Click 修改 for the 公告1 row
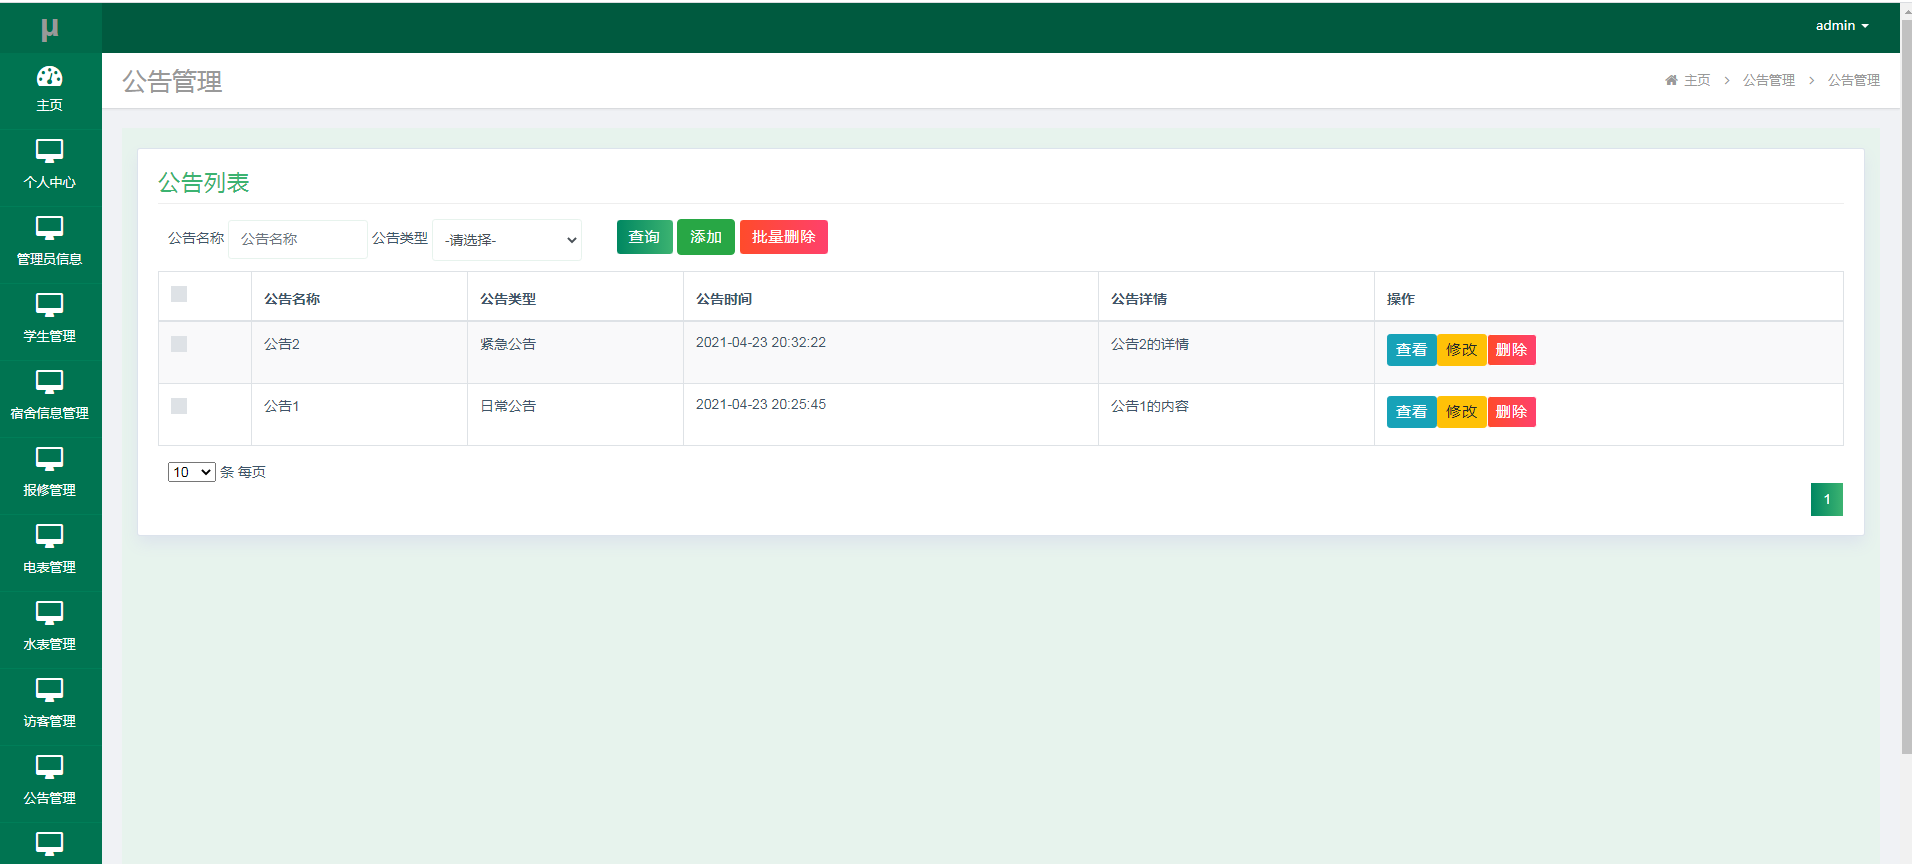The width and height of the screenshot is (1912, 864). 1462,412
